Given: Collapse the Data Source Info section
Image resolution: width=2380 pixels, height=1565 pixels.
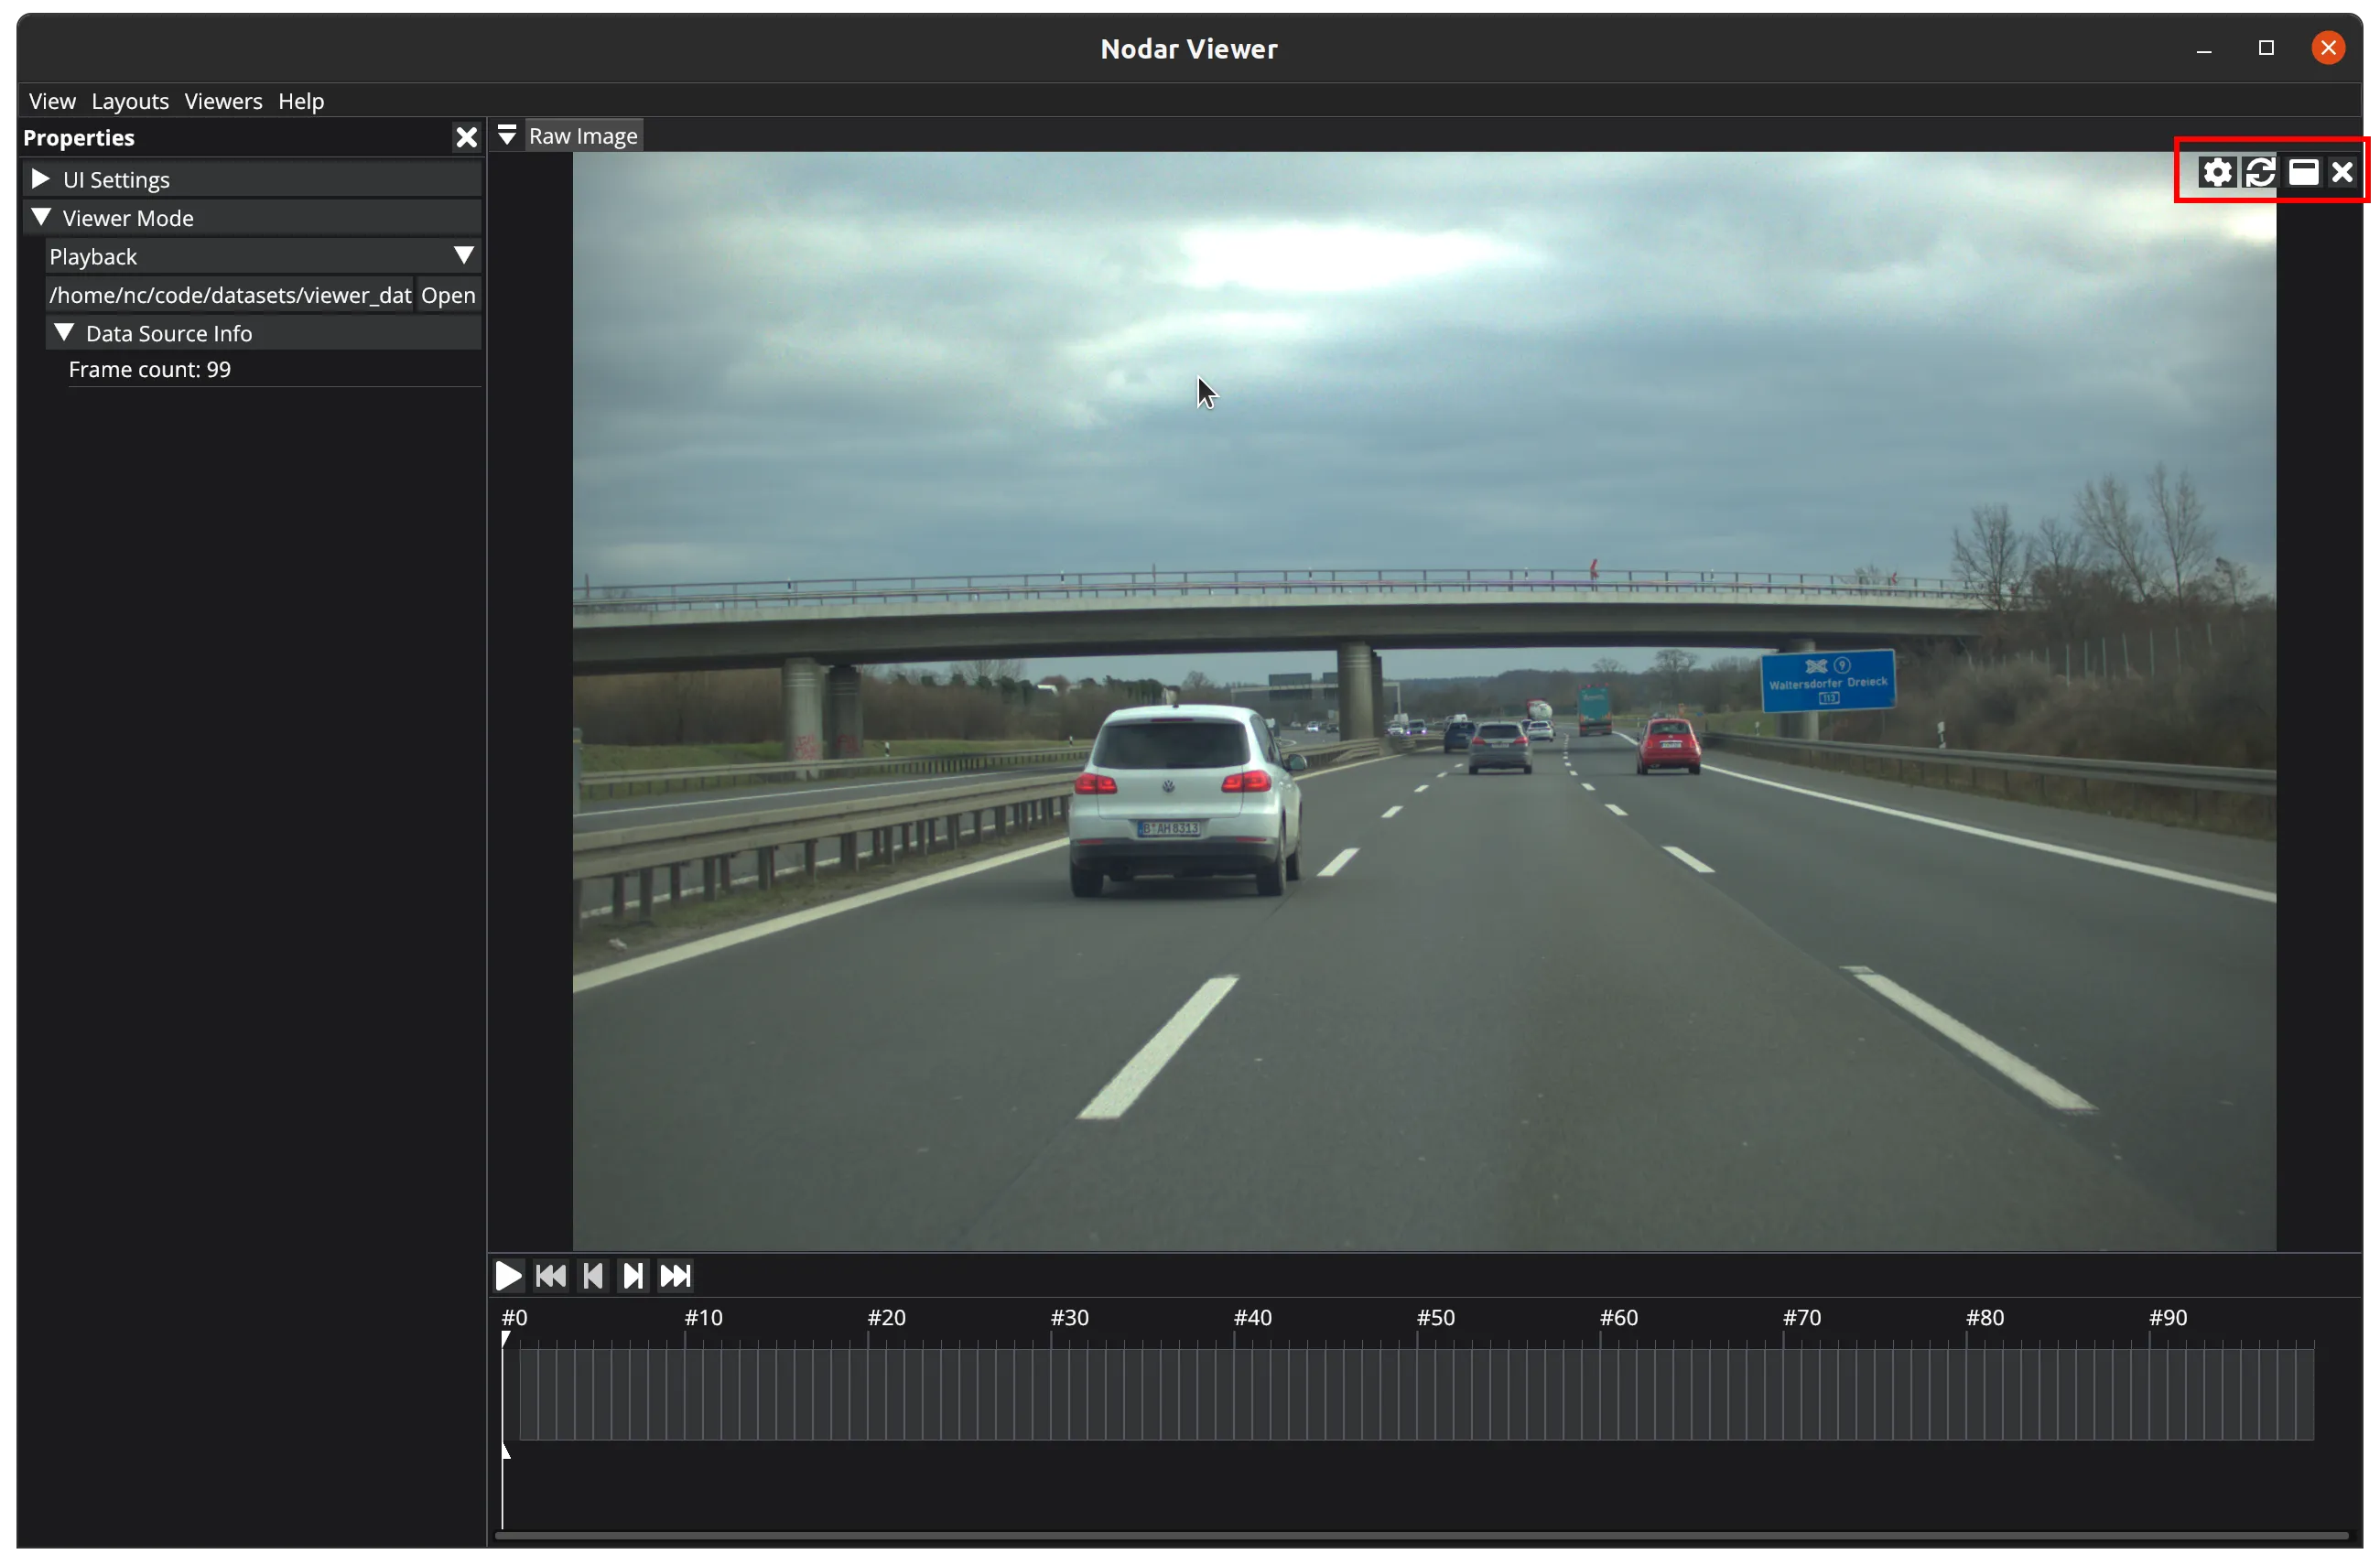Looking at the screenshot, I should [64, 333].
